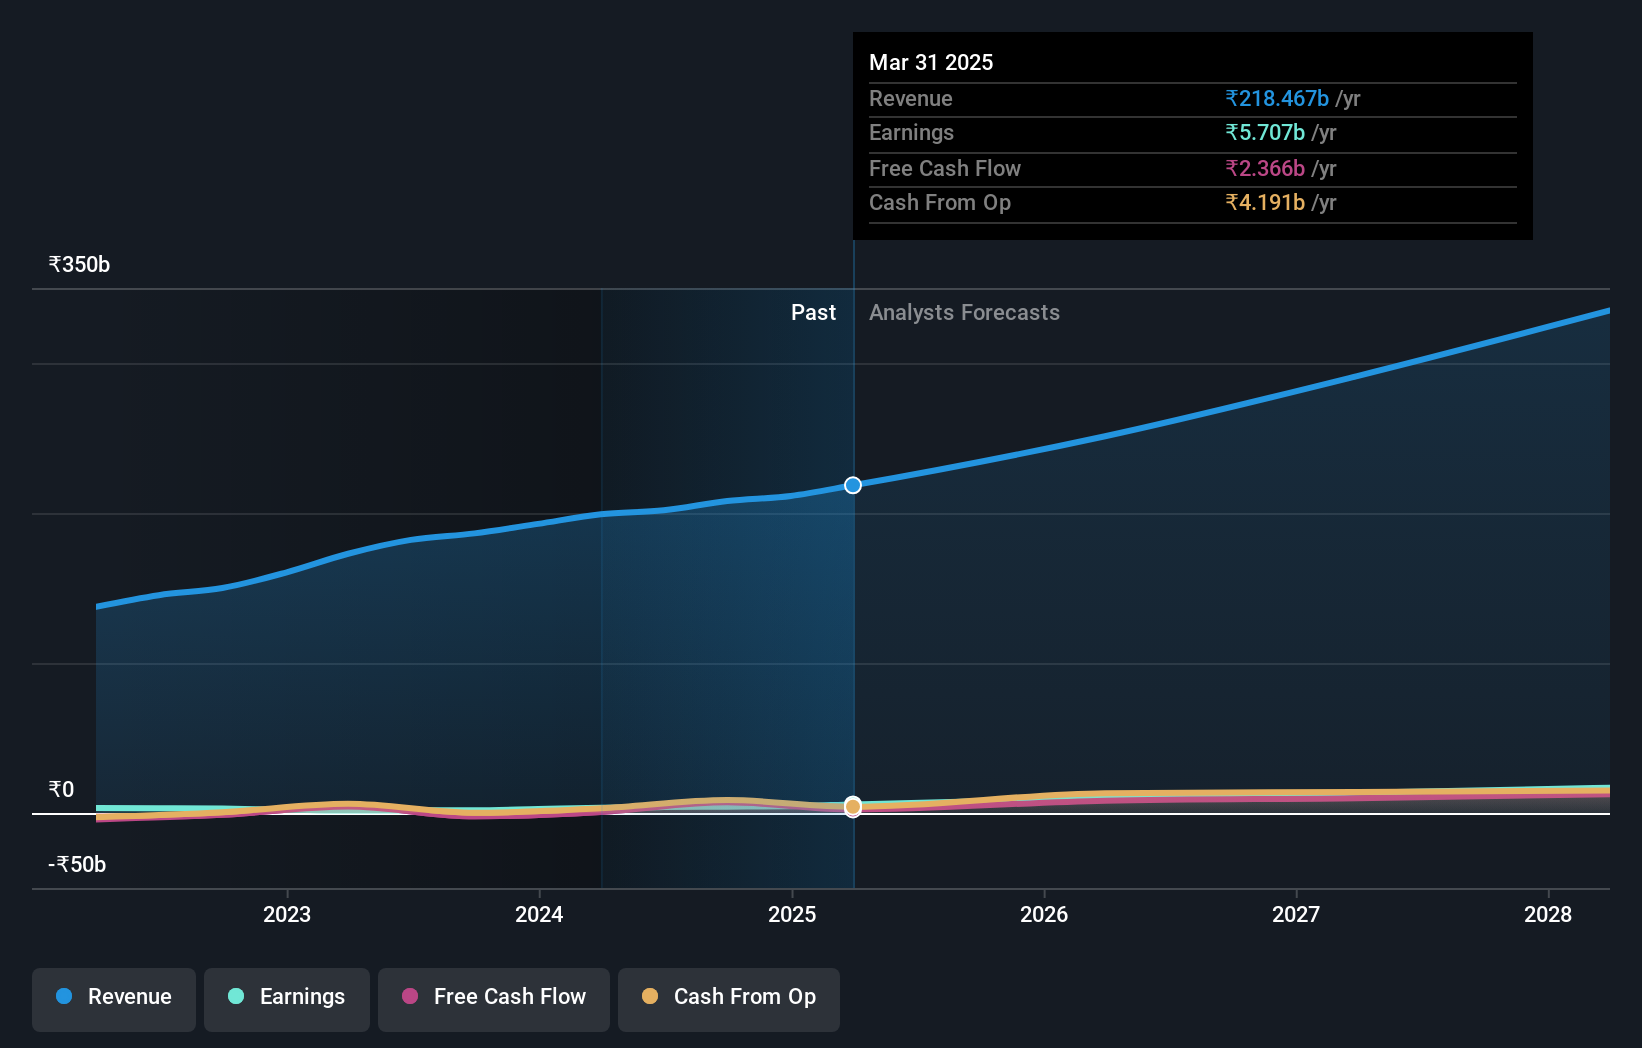Image resolution: width=1642 pixels, height=1048 pixels.
Task: Click the 2026 x-axis label
Action: 1044,914
